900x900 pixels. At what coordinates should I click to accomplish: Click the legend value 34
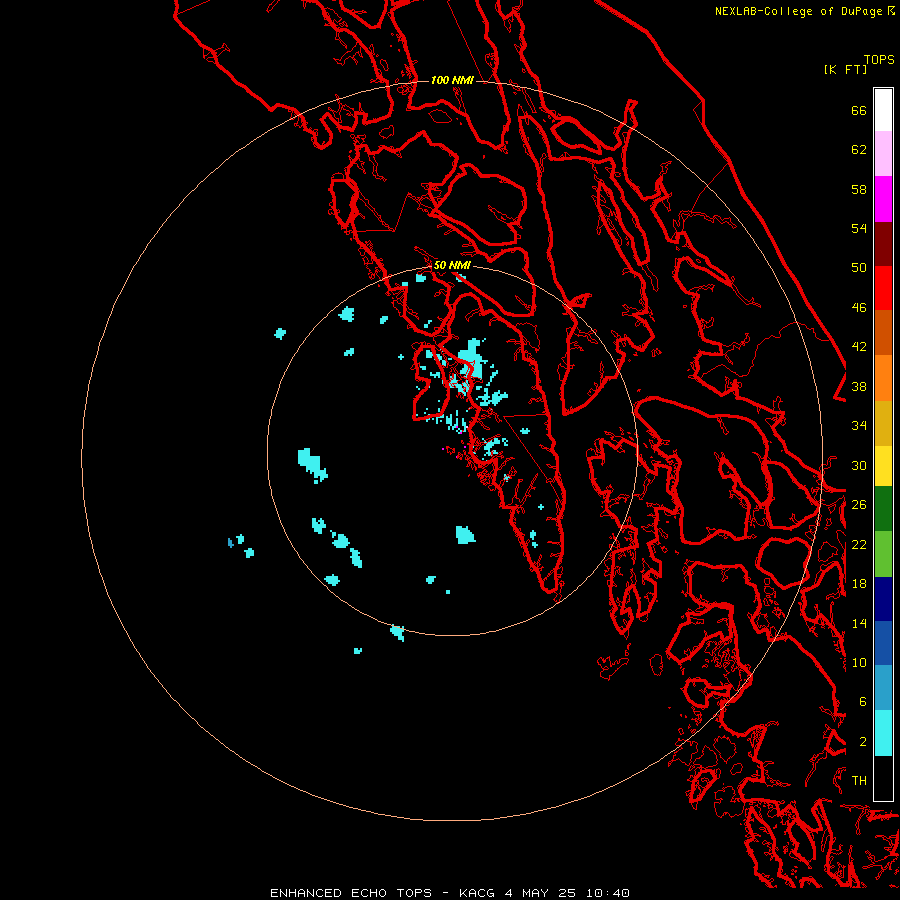coord(859,426)
